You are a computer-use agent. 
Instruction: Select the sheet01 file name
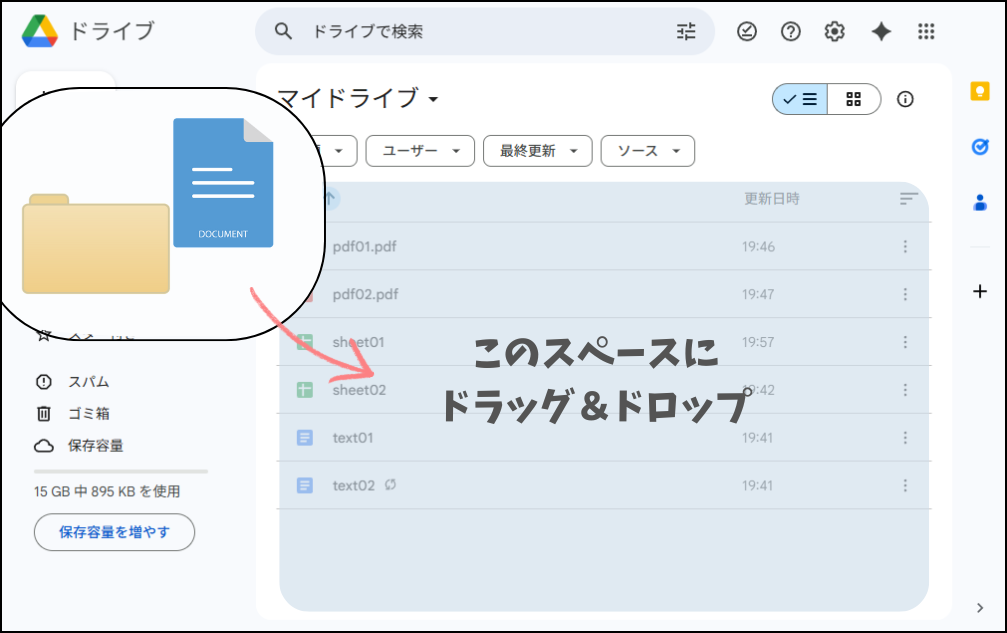click(358, 342)
